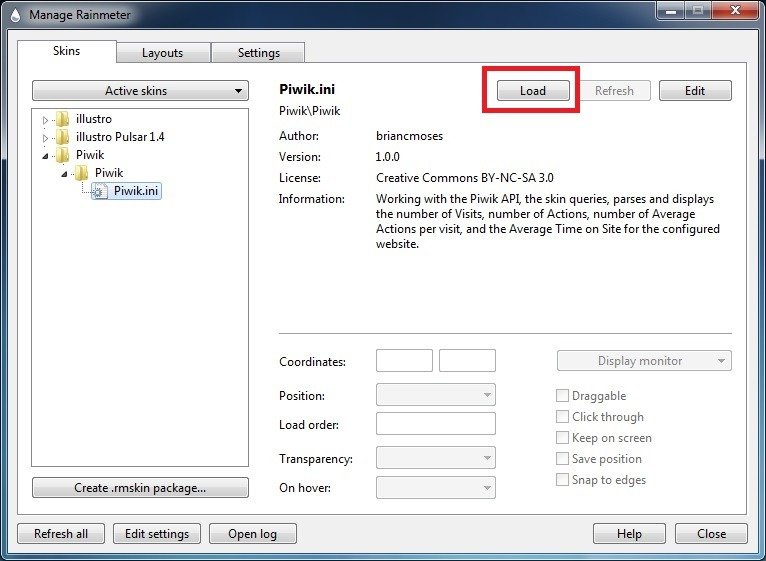
Task: Open the Position dropdown
Action: pyautogui.click(x=436, y=395)
